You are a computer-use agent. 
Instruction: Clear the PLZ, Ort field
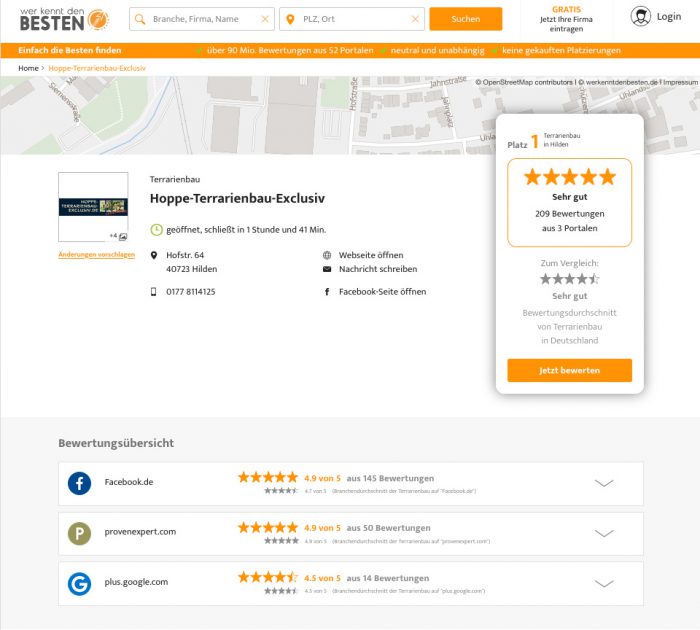(415, 19)
